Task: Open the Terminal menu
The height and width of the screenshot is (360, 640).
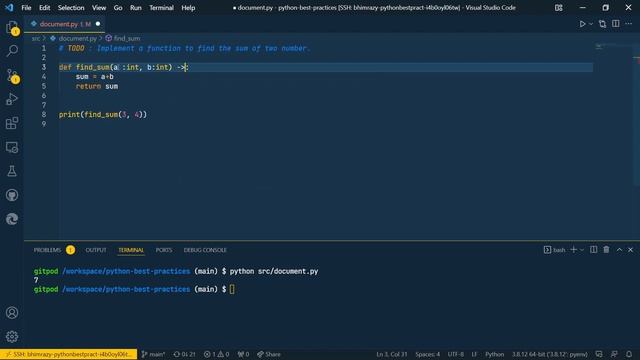Action: pos(161,8)
